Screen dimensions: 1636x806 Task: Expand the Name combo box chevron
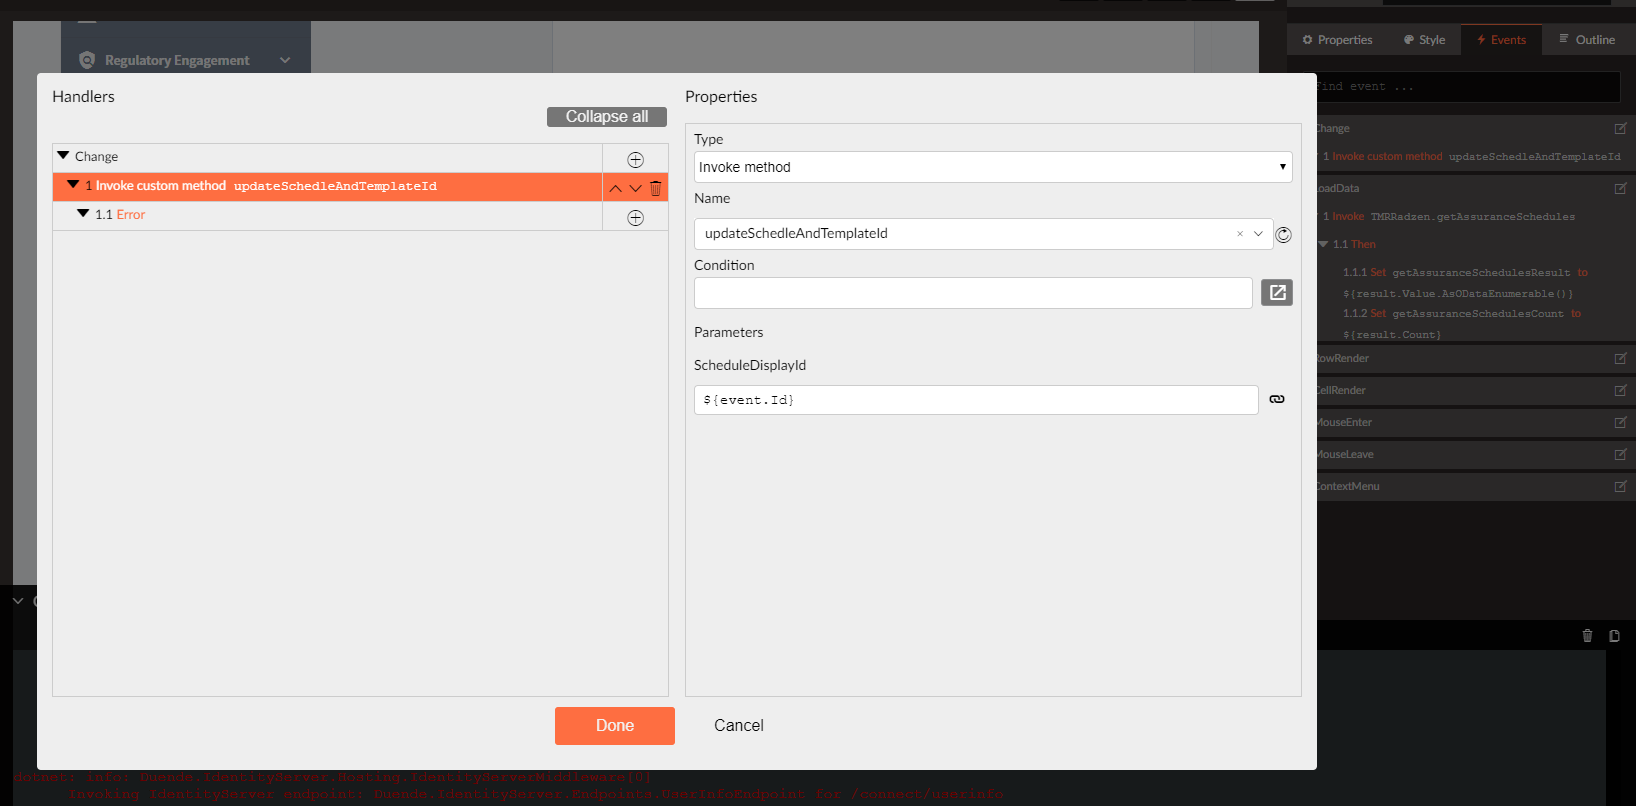[1258, 234]
